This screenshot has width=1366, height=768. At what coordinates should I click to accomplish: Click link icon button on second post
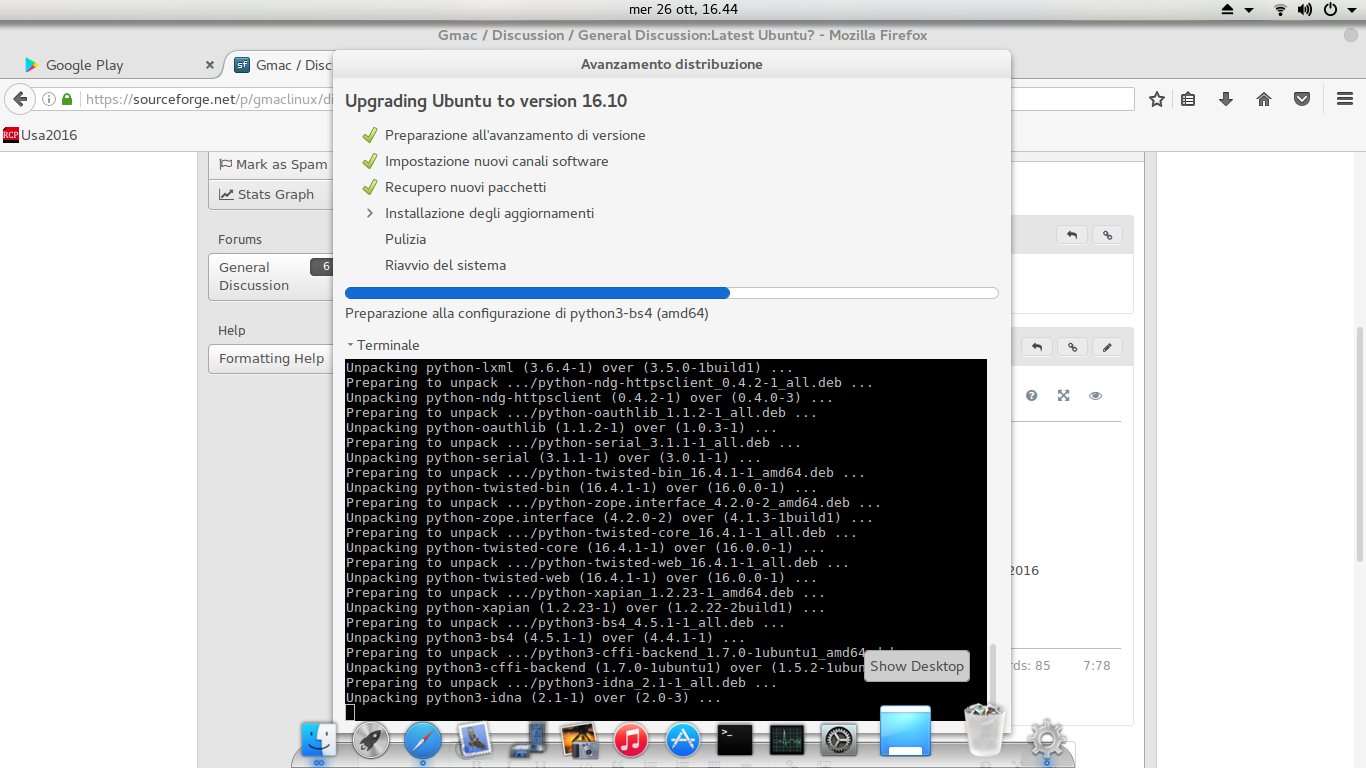[1072, 347]
